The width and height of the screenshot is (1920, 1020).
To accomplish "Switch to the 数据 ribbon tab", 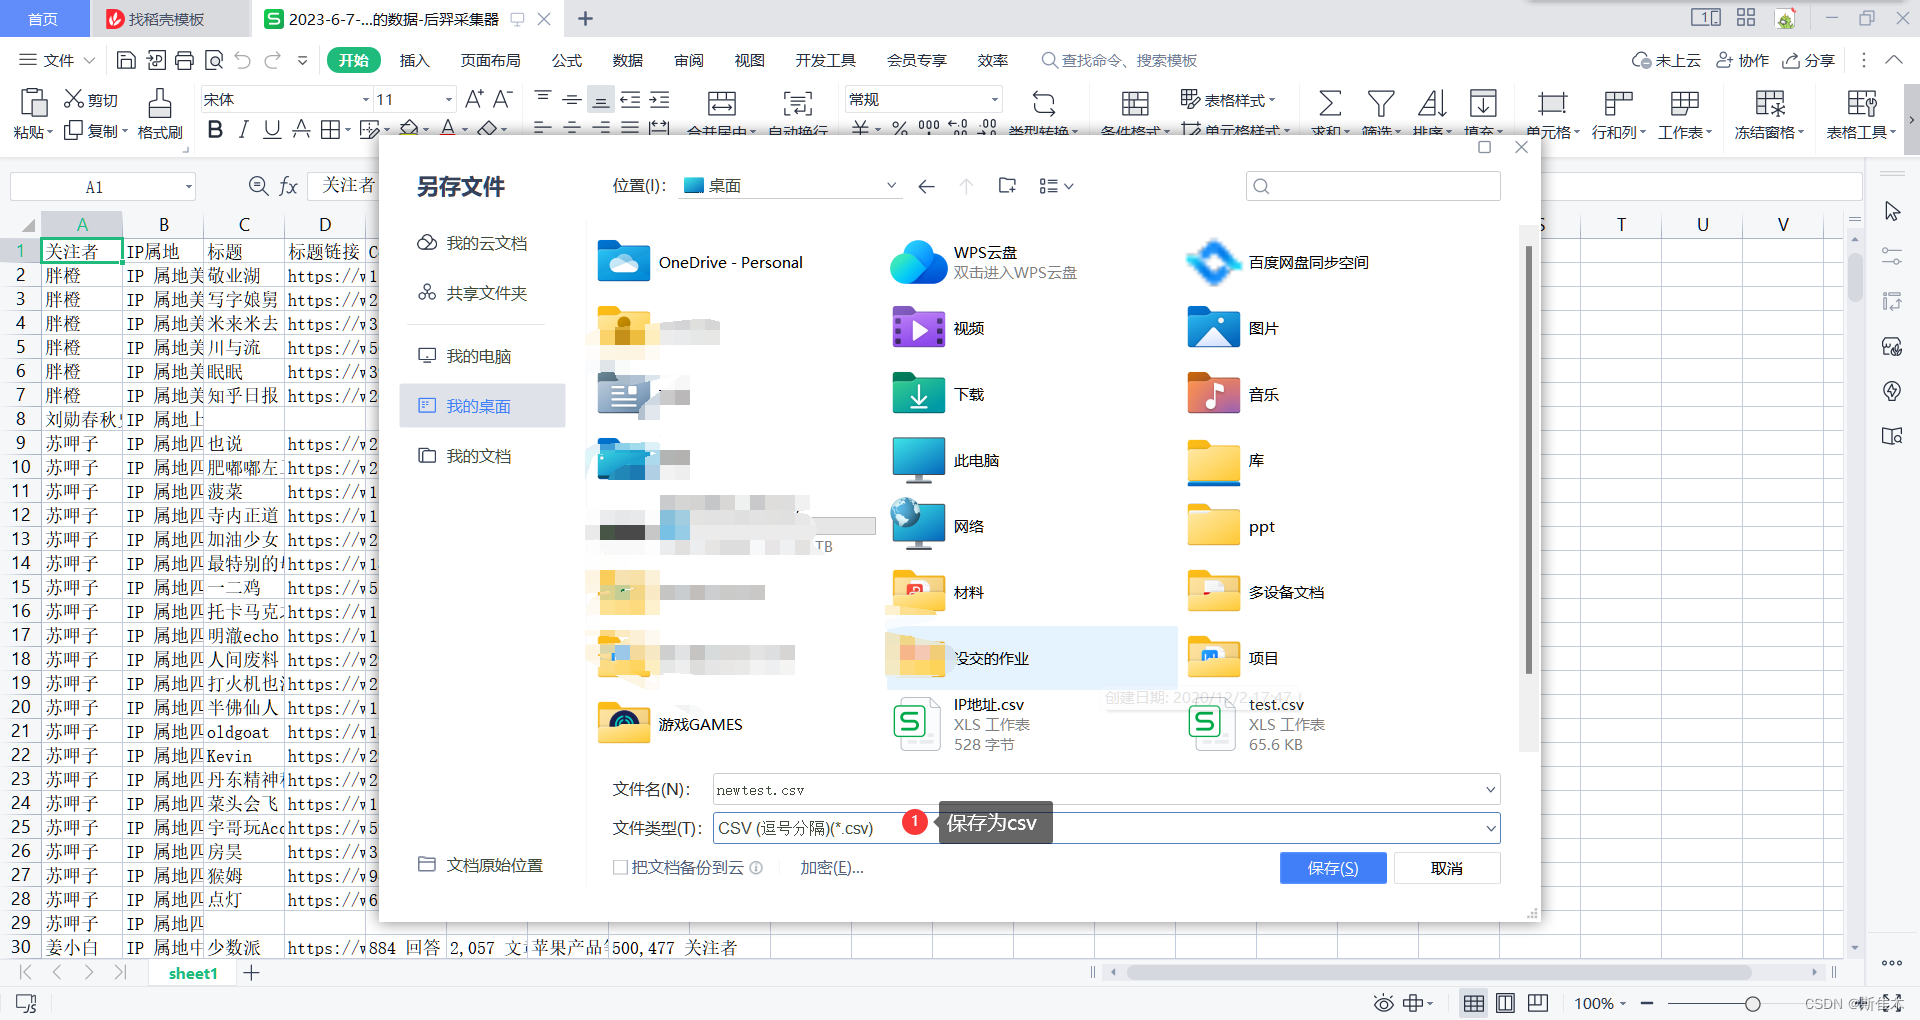I will [627, 60].
